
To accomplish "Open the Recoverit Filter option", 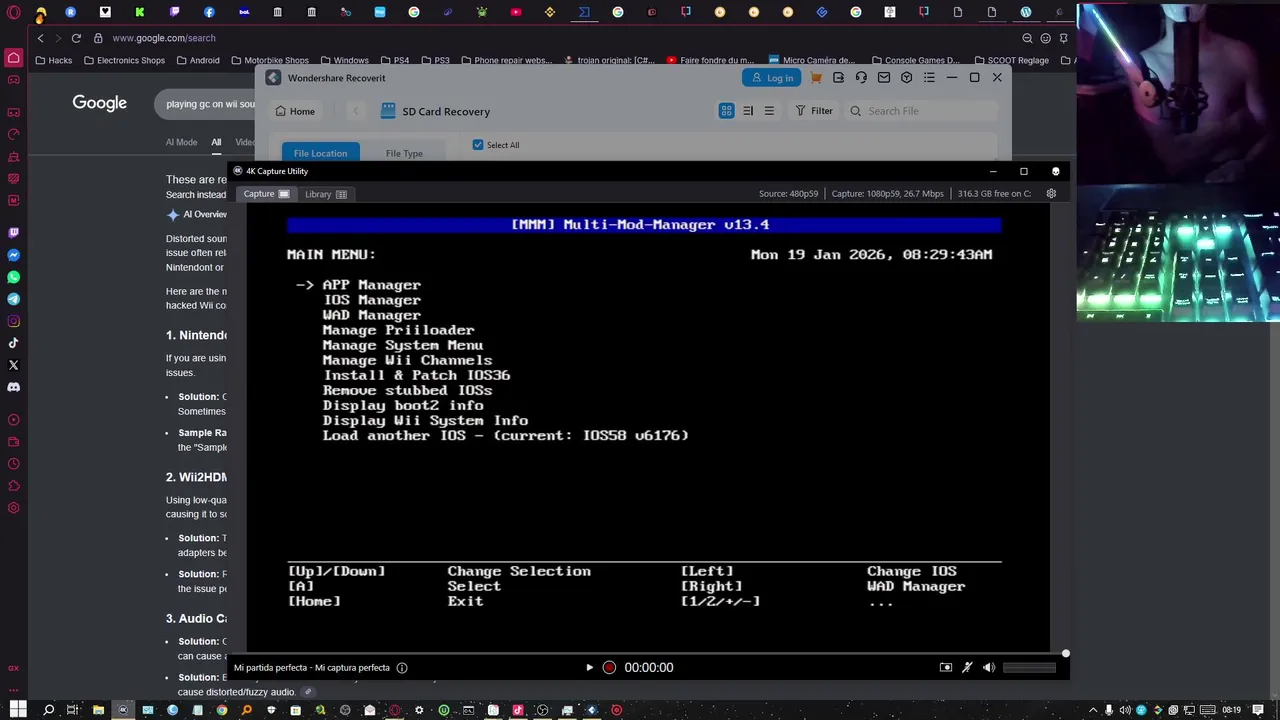I will click(x=813, y=111).
